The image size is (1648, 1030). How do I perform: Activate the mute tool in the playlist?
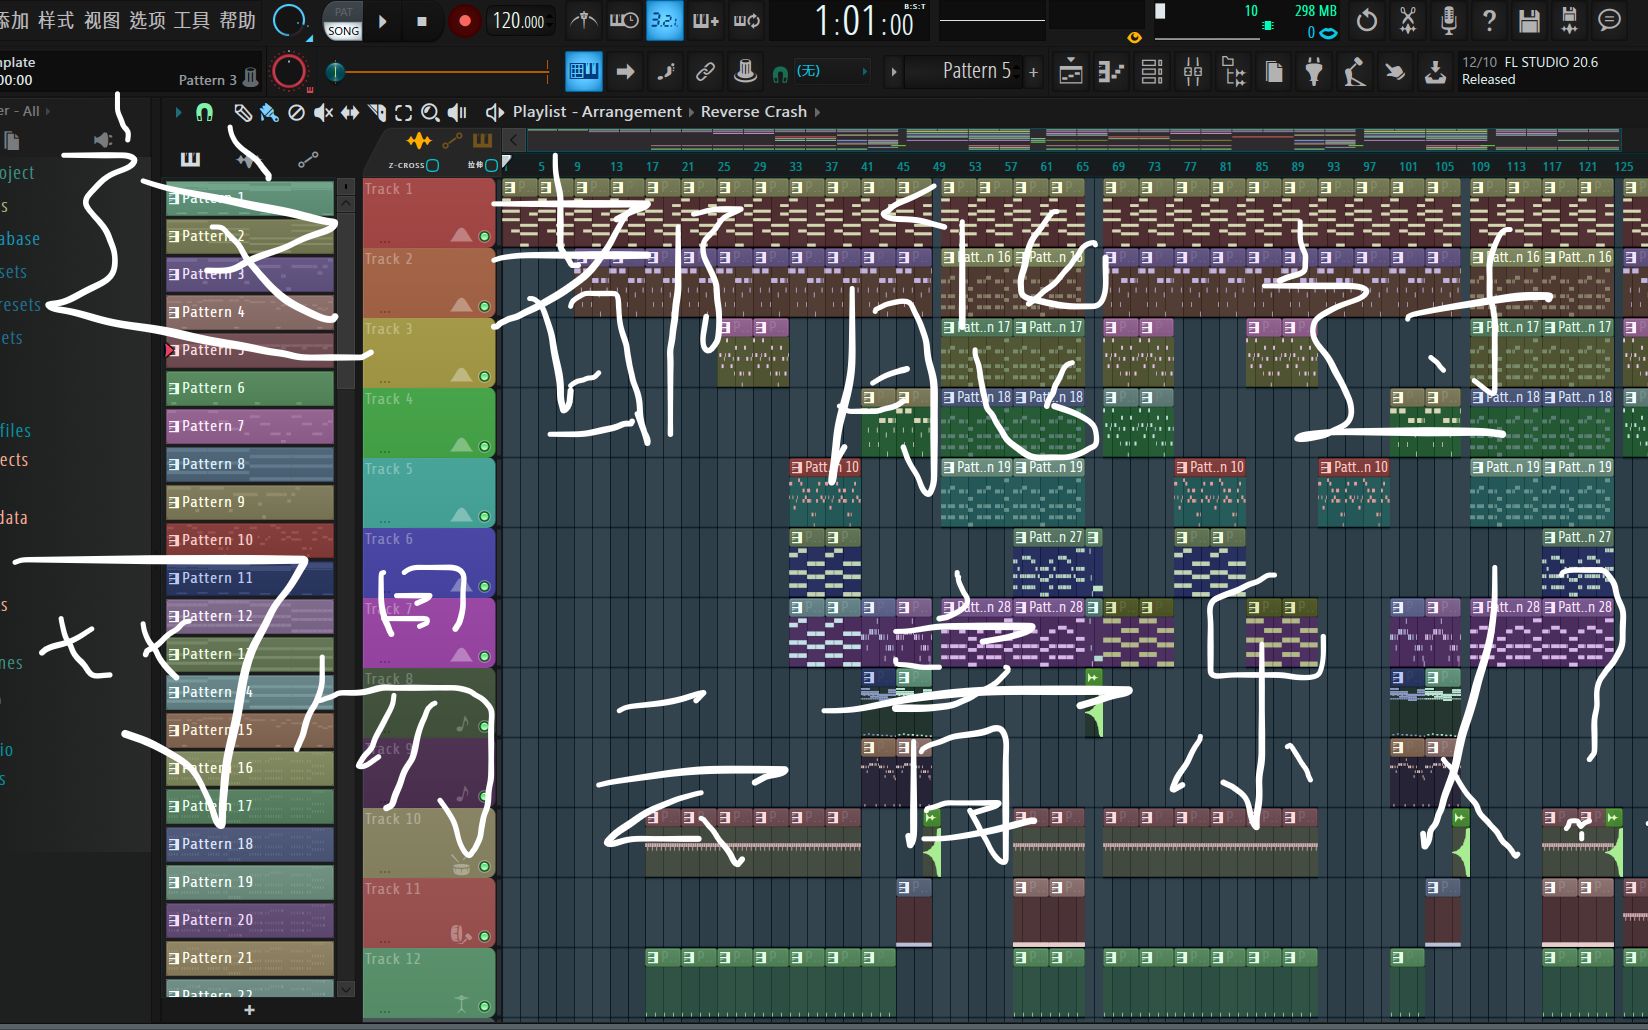pos(321,112)
